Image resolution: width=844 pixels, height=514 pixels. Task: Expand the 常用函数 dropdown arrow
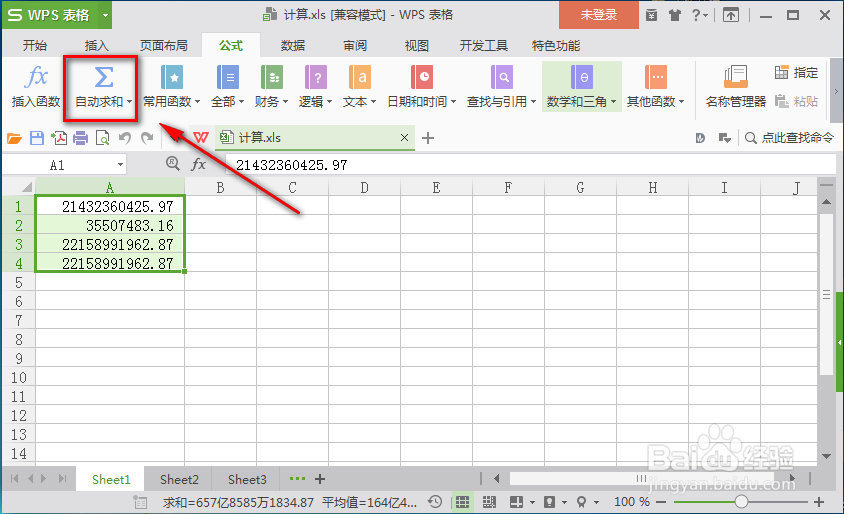tap(198, 102)
